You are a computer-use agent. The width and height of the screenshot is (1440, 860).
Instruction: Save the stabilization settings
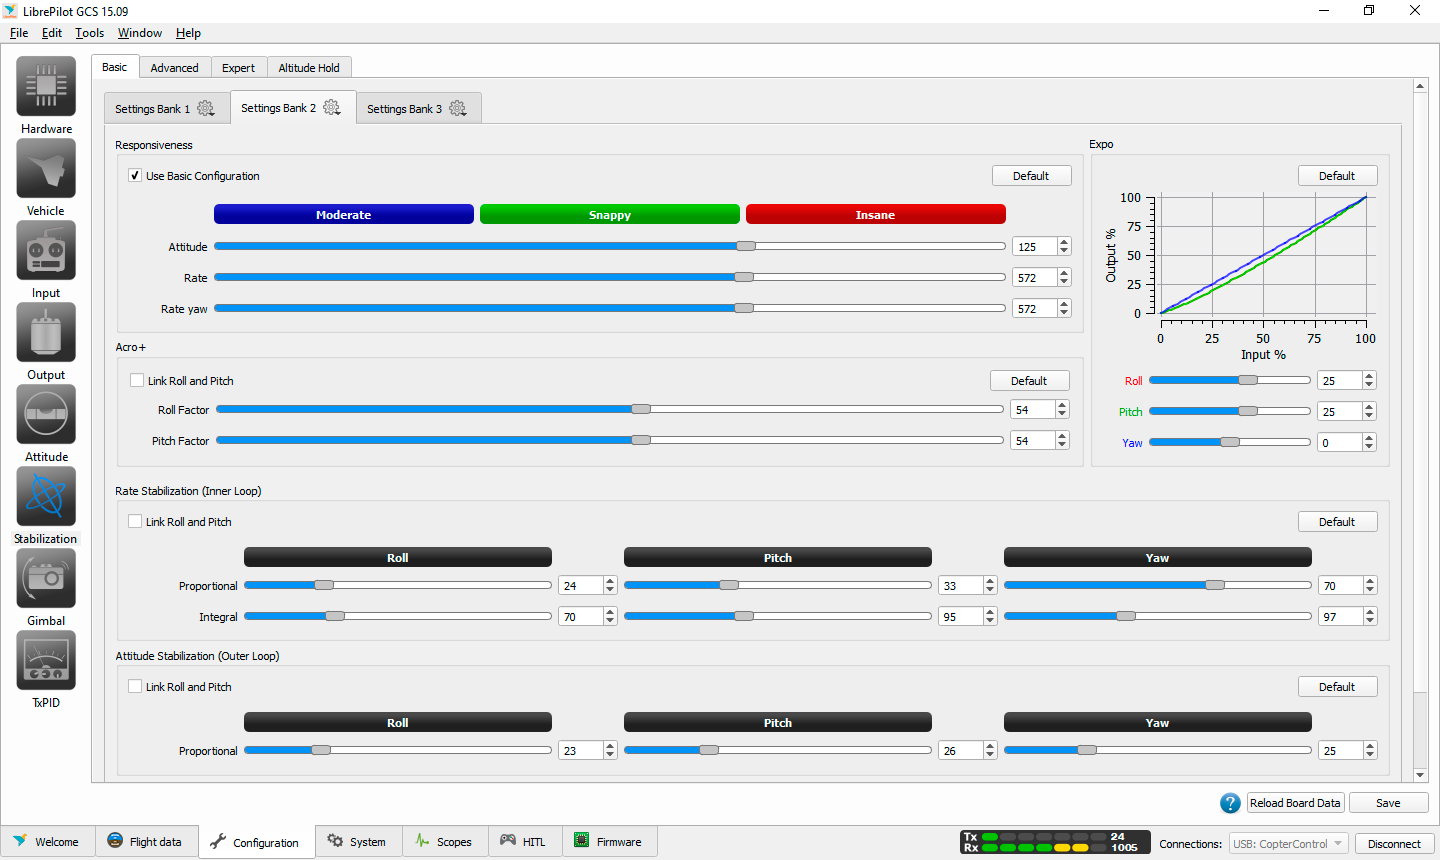coord(1388,803)
